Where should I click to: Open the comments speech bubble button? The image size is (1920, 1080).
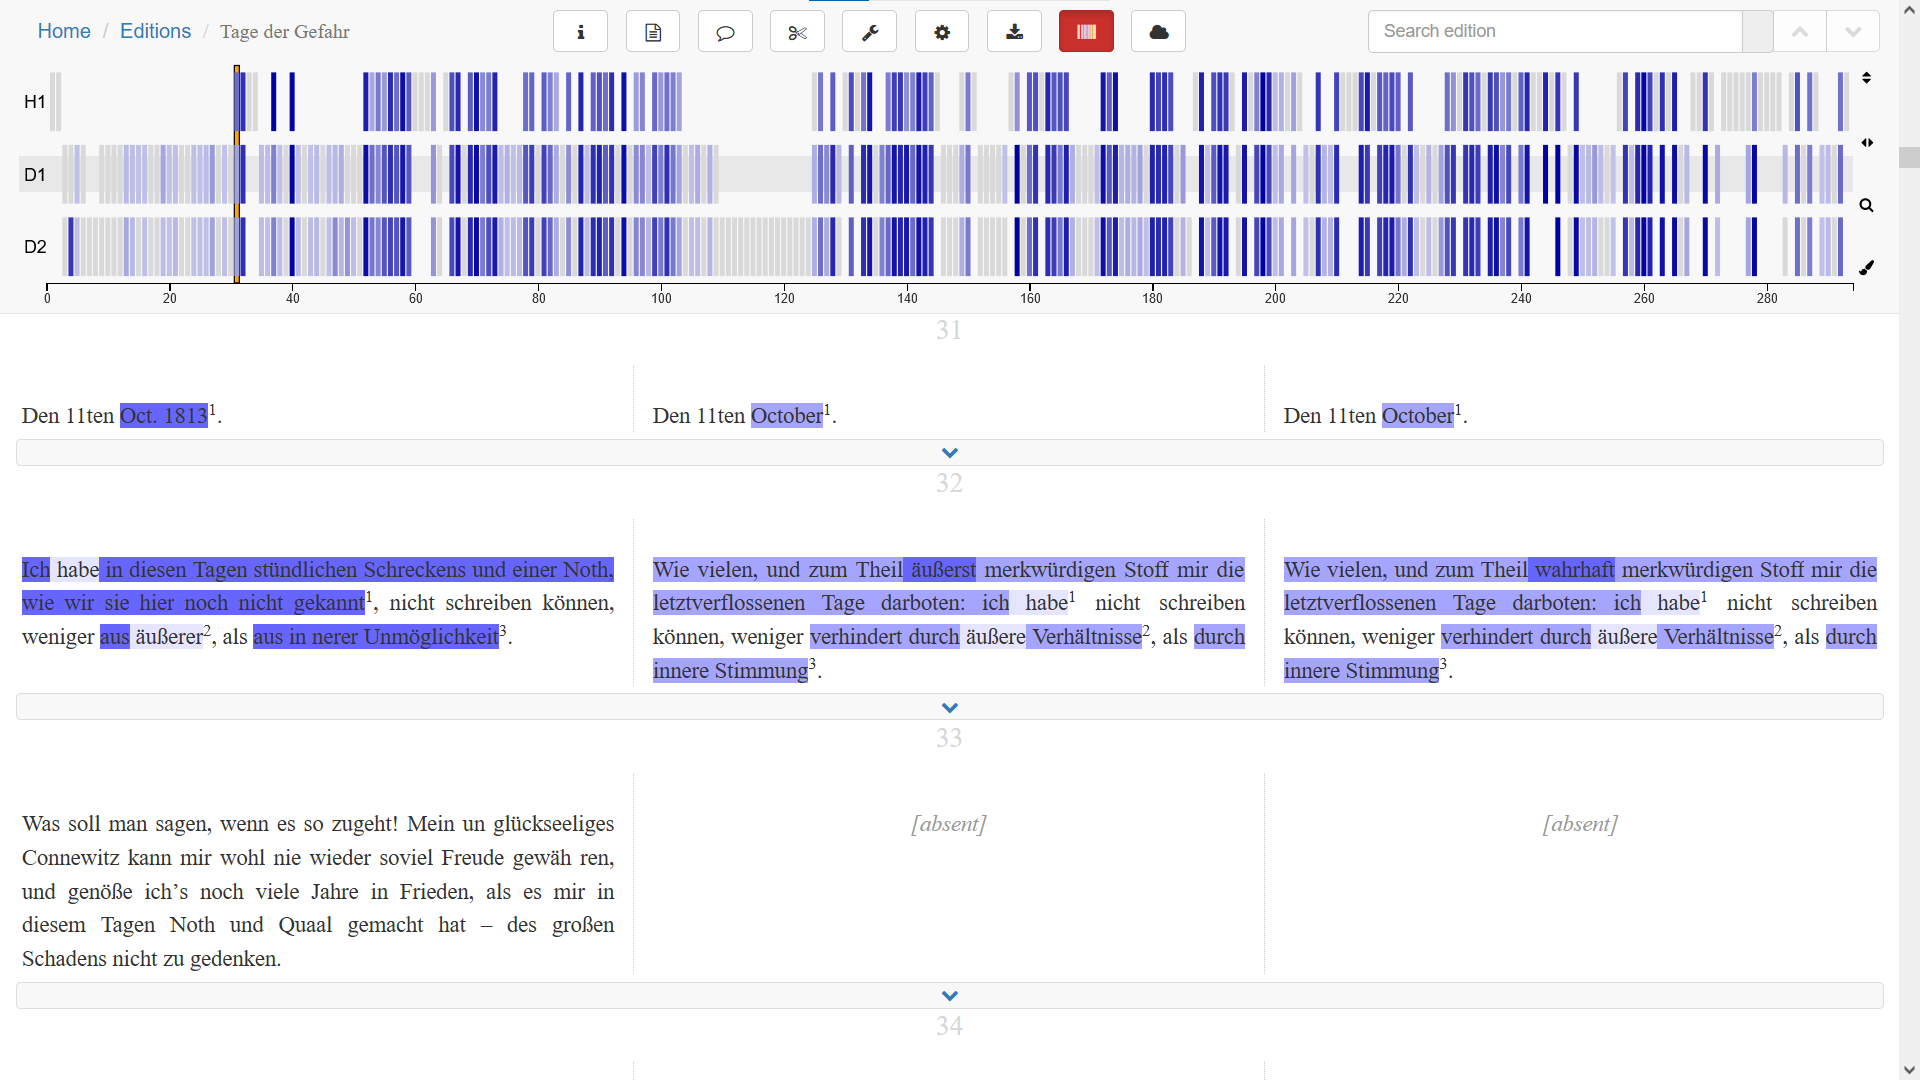725,32
